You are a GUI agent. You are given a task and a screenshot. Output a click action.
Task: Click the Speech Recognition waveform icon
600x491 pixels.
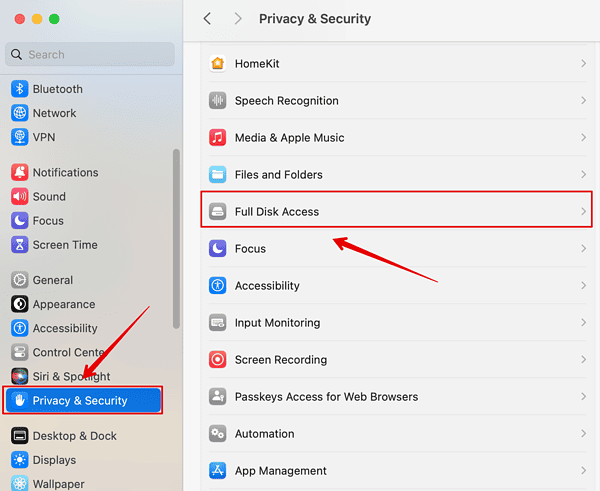(x=218, y=101)
